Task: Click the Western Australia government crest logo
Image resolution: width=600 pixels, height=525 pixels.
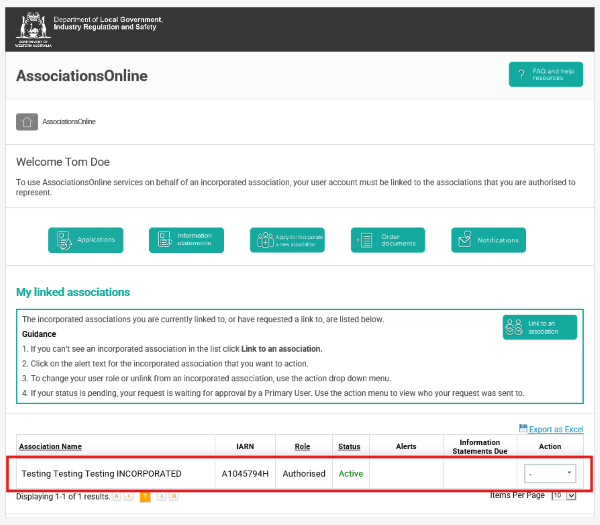Action: coord(33,29)
